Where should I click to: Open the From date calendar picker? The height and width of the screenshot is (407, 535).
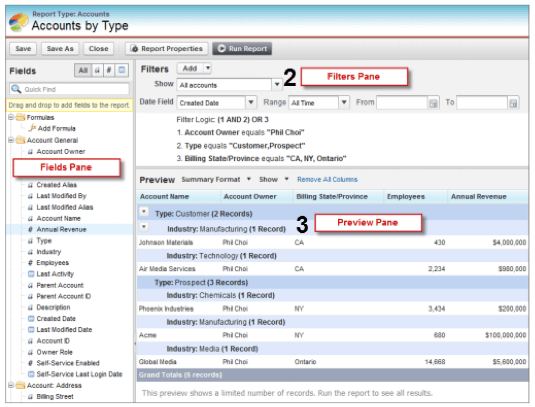point(433,103)
